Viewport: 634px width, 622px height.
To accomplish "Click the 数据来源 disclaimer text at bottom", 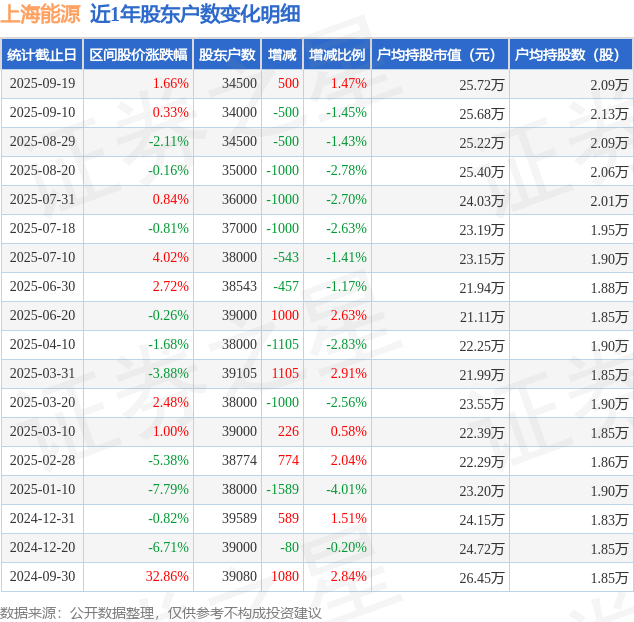I will [x=161, y=611].
